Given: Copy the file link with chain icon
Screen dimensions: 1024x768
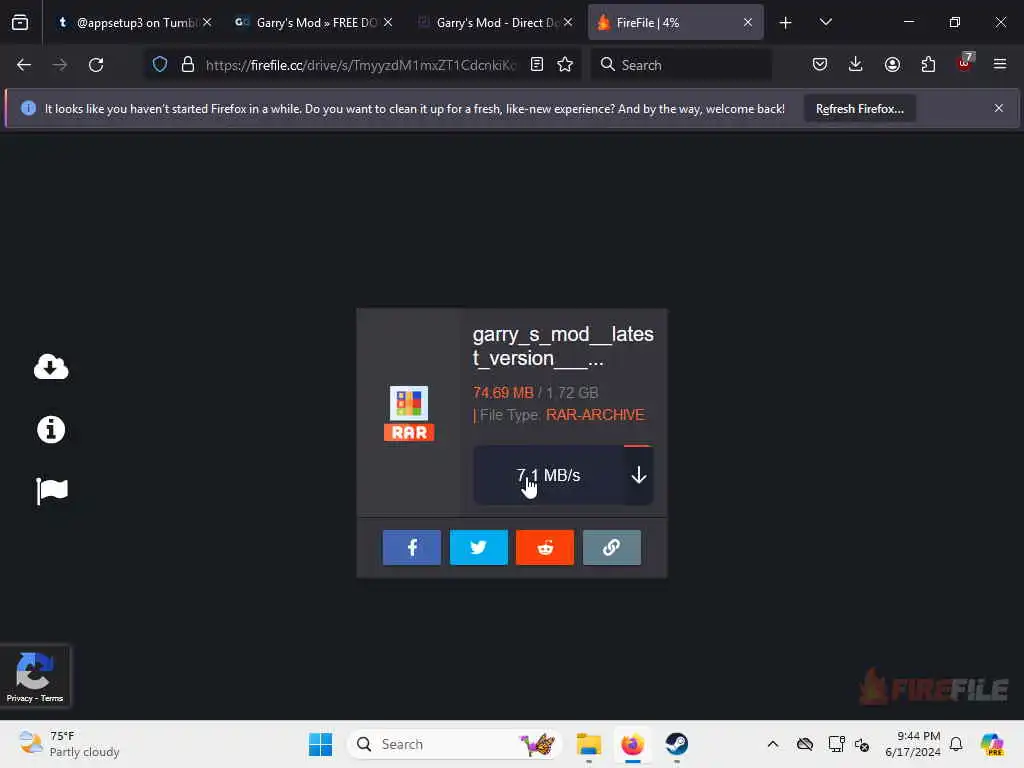Looking at the screenshot, I should (612, 547).
